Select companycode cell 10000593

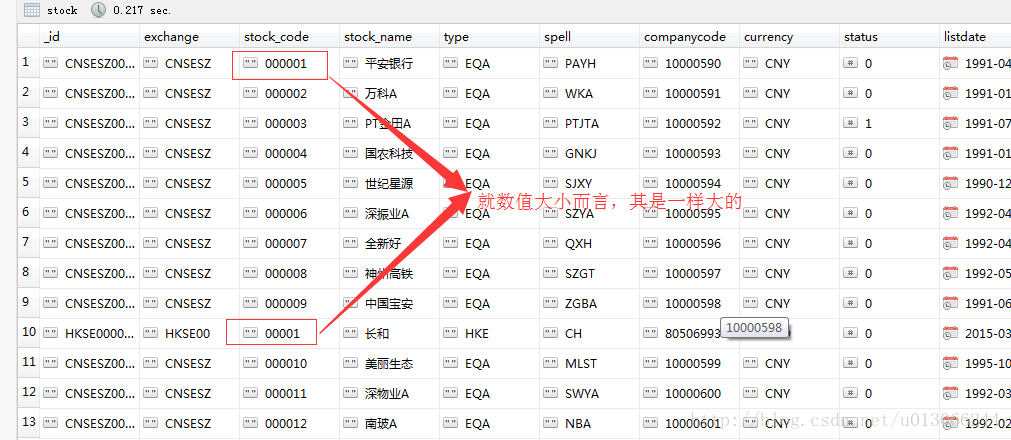[x=689, y=154]
